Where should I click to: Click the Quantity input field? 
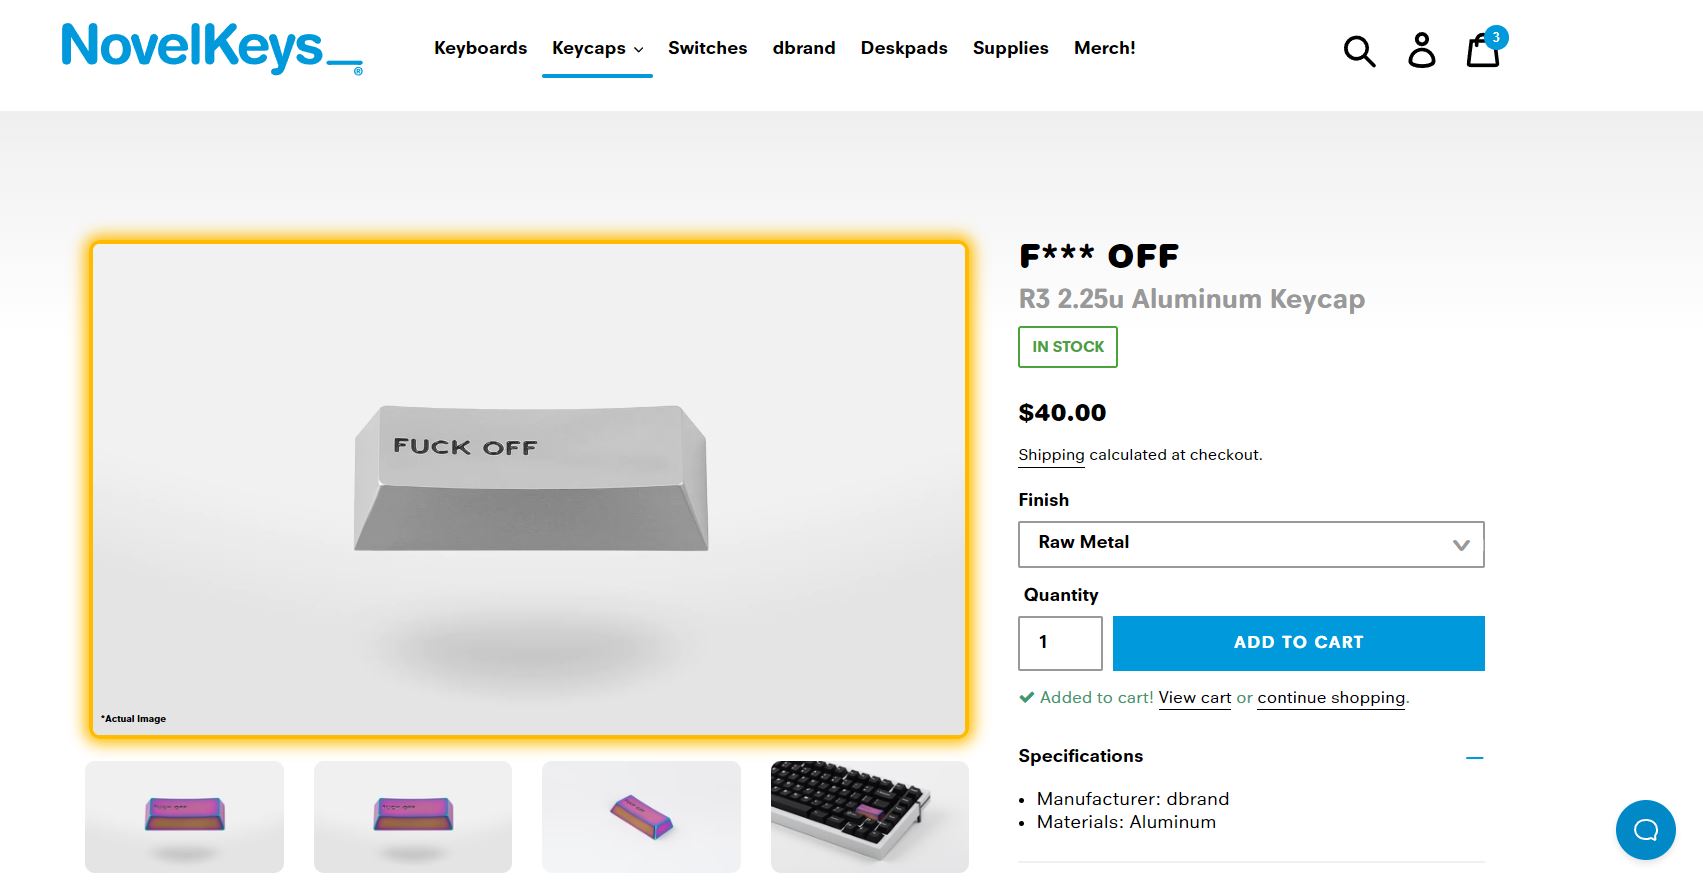[x=1060, y=643]
